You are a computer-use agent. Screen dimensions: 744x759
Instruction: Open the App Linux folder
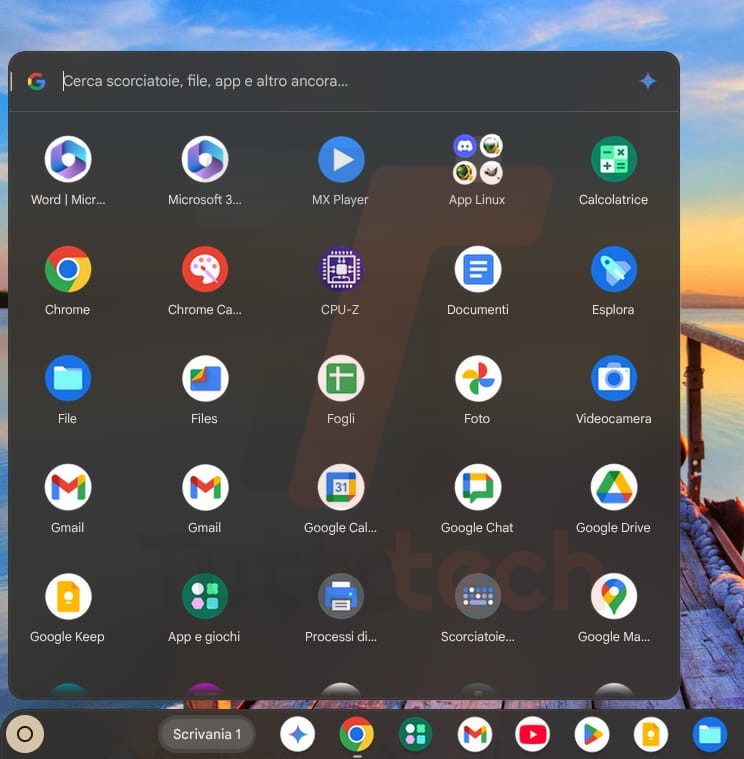point(477,160)
